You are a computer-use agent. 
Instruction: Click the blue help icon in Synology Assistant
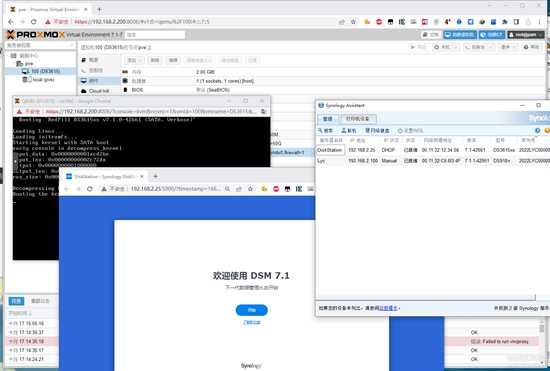tap(537, 130)
